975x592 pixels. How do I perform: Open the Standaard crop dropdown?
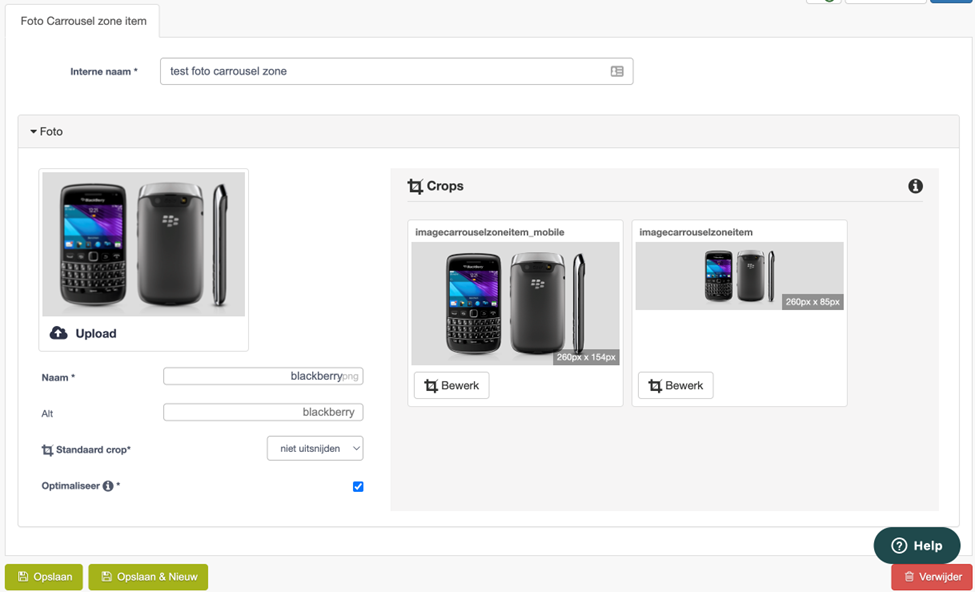point(315,448)
